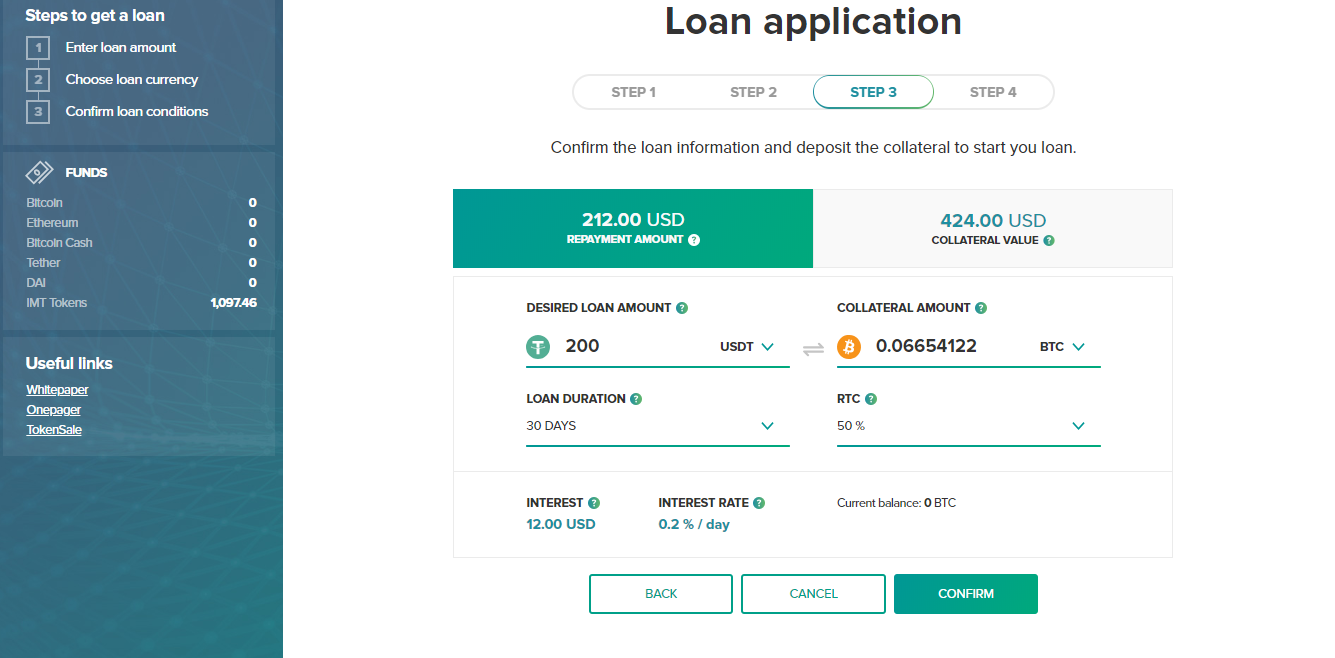The height and width of the screenshot is (658, 1335).
Task: Go back using the BACK button
Action: [661, 594]
